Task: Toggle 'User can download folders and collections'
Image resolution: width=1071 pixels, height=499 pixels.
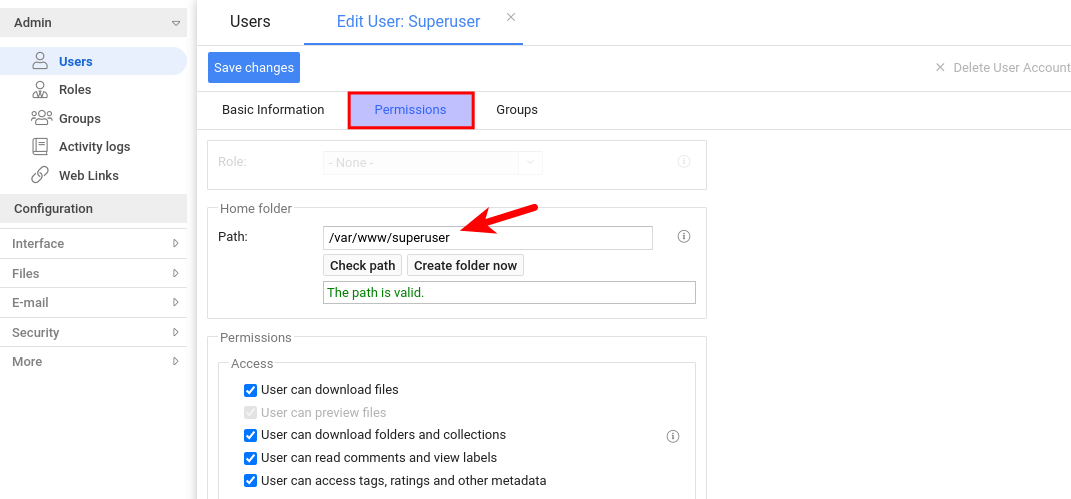Action: pyautogui.click(x=251, y=435)
